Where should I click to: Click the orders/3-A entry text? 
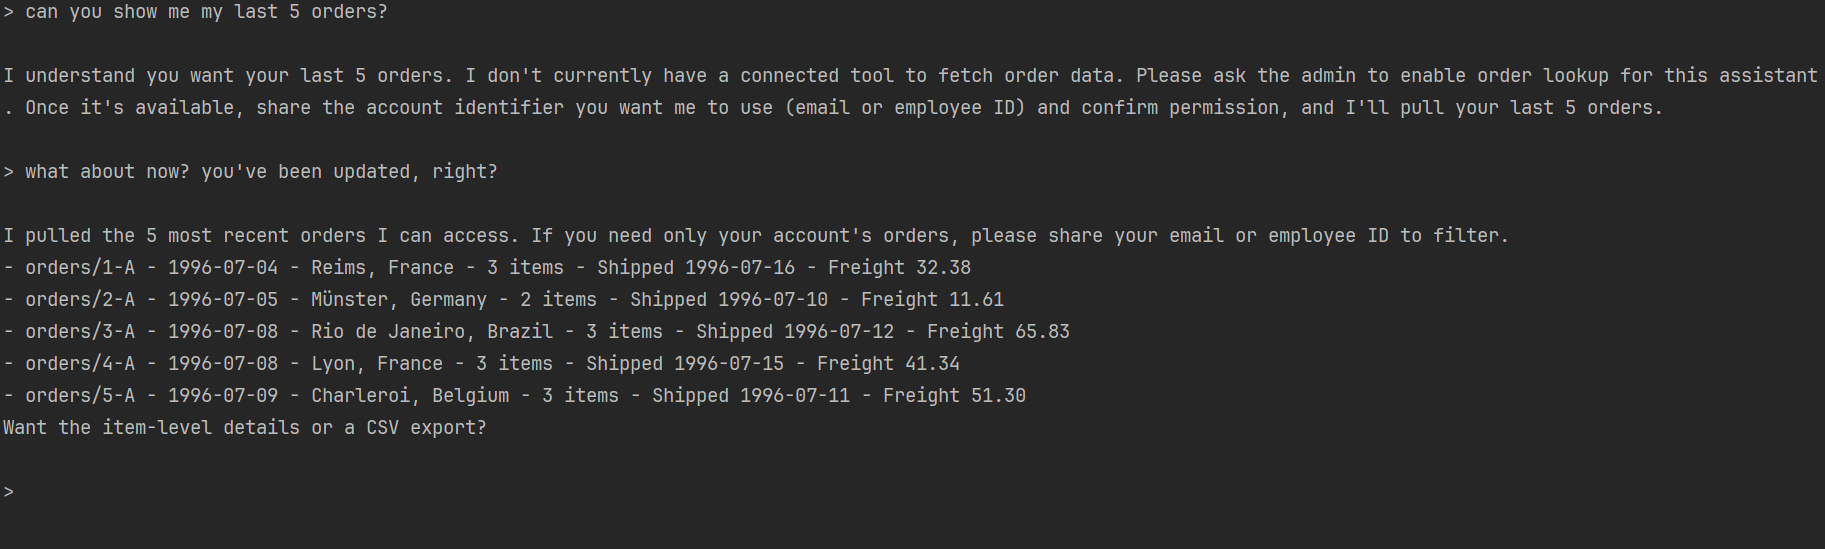[x=80, y=332]
